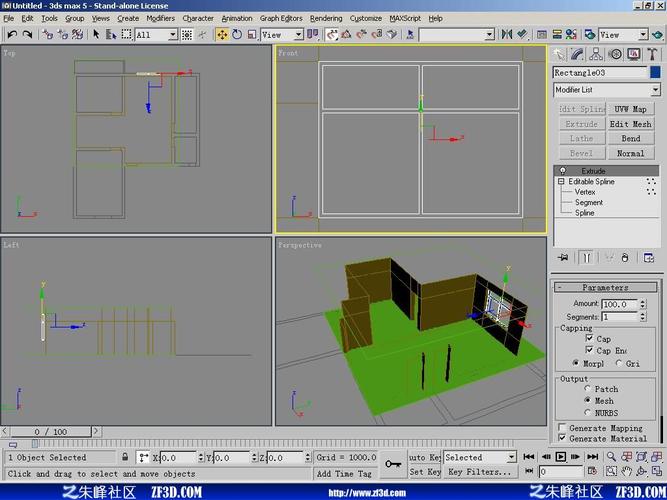The width and height of the screenshot is (667, 500).
Task: Collapse the Parameters rollout
Action: pos(605,287)
